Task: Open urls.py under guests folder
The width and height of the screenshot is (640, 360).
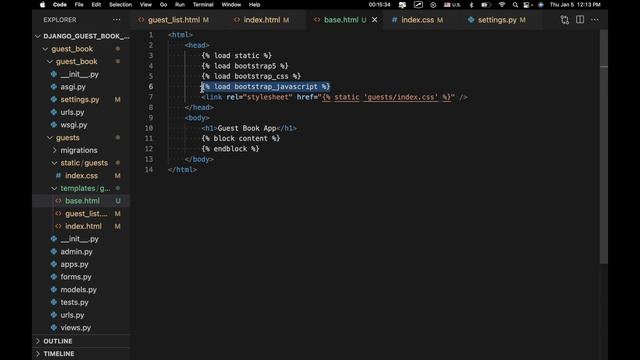Action: pos(72,315)
